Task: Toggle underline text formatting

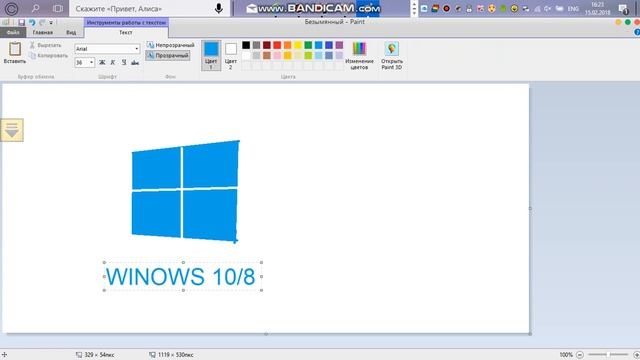Action: [x=124, y=62]
